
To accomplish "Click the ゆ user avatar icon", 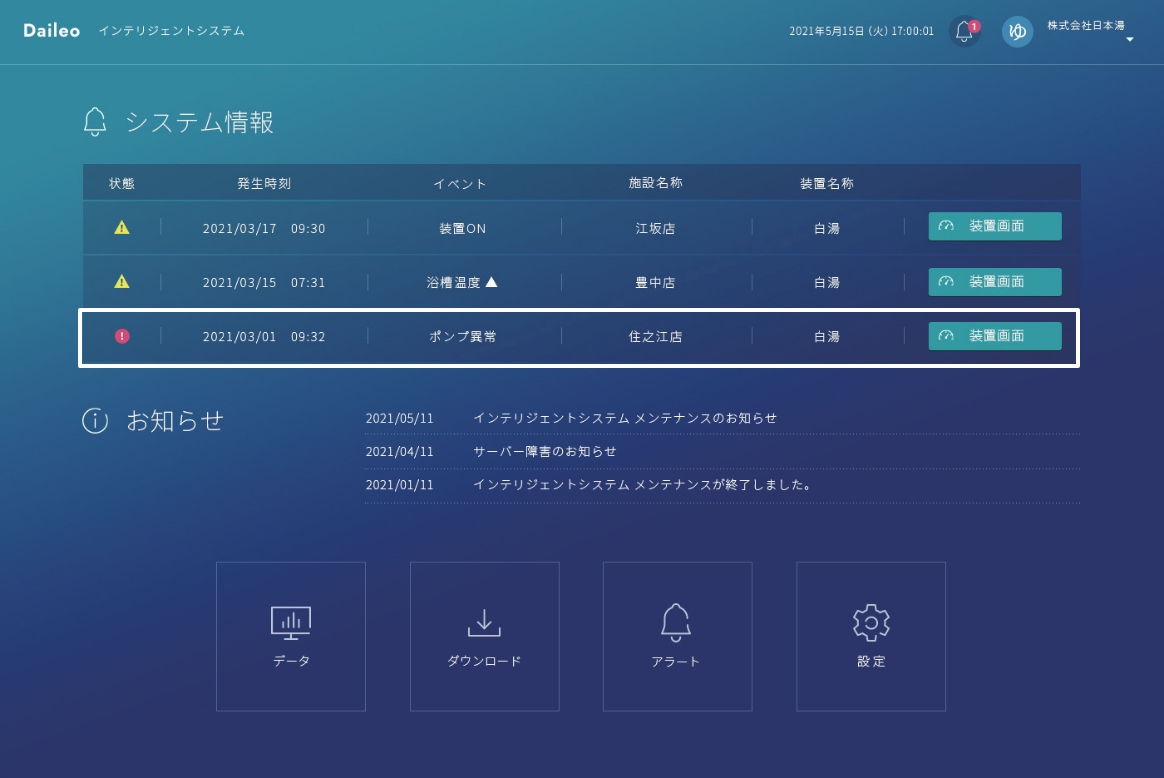I will [1017, 31].
